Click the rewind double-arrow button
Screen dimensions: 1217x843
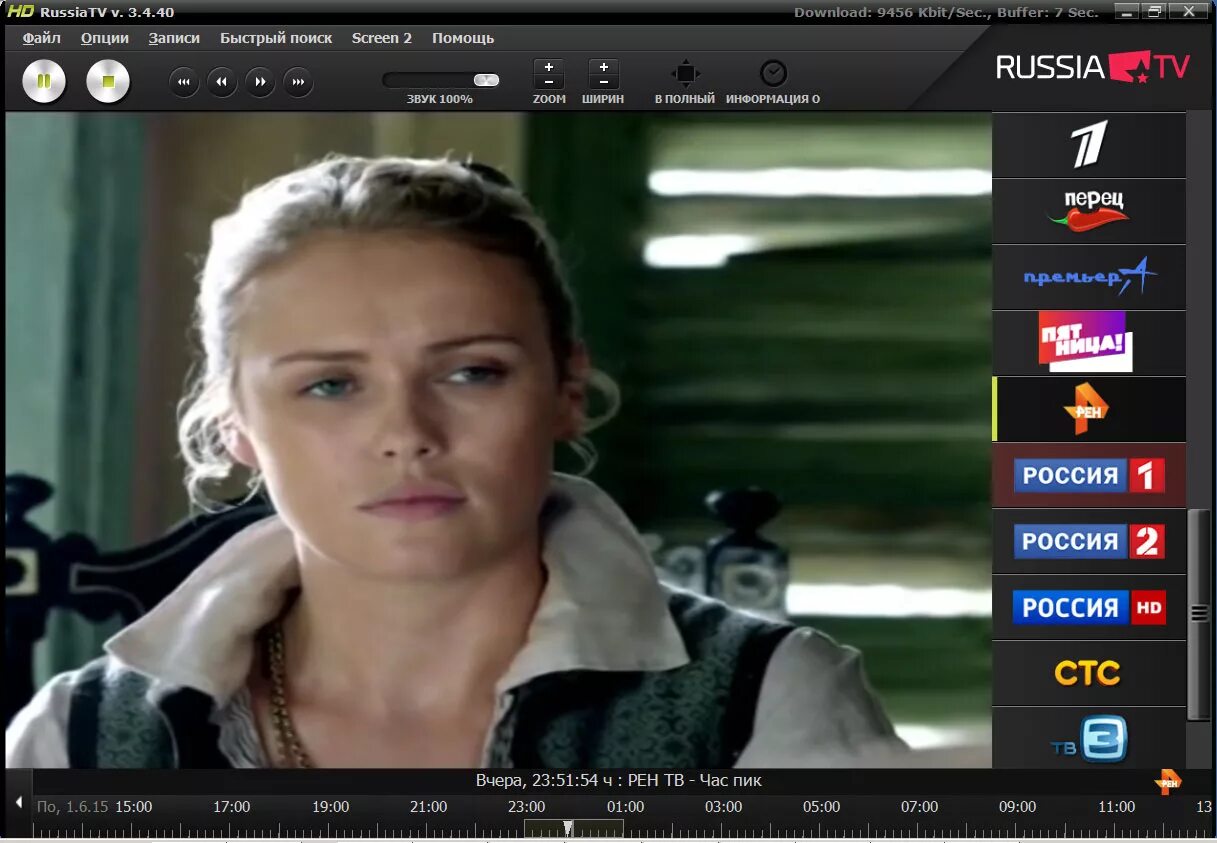tap(222, 82)
